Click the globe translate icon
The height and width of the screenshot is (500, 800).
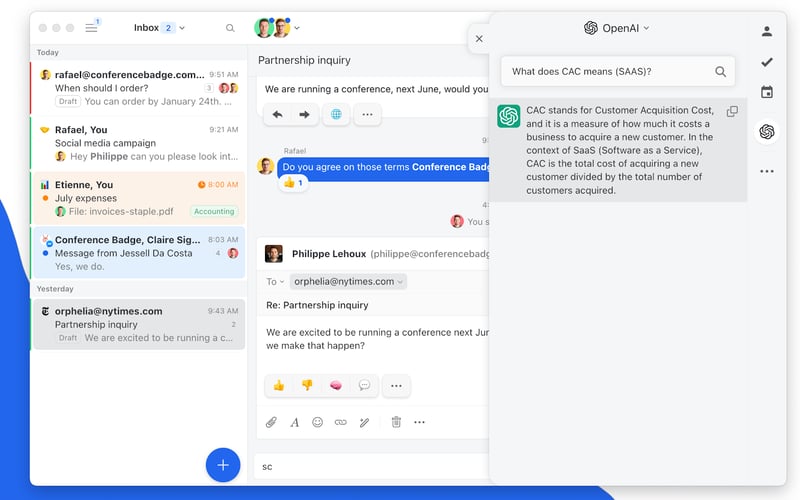[x=336, y=114]
